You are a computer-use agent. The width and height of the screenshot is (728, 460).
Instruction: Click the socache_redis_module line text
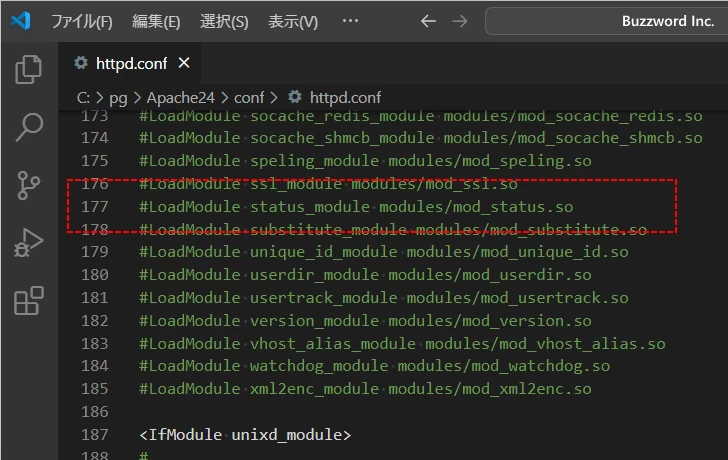coord(421,117)
